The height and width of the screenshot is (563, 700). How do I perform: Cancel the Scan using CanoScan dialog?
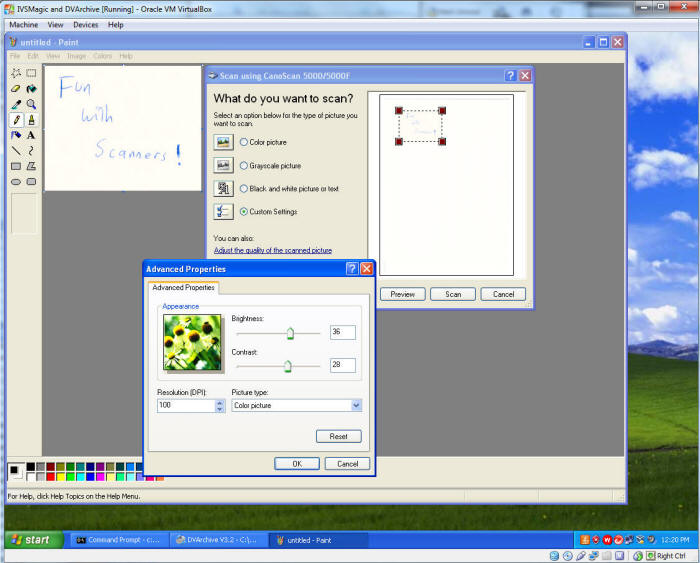504,294
